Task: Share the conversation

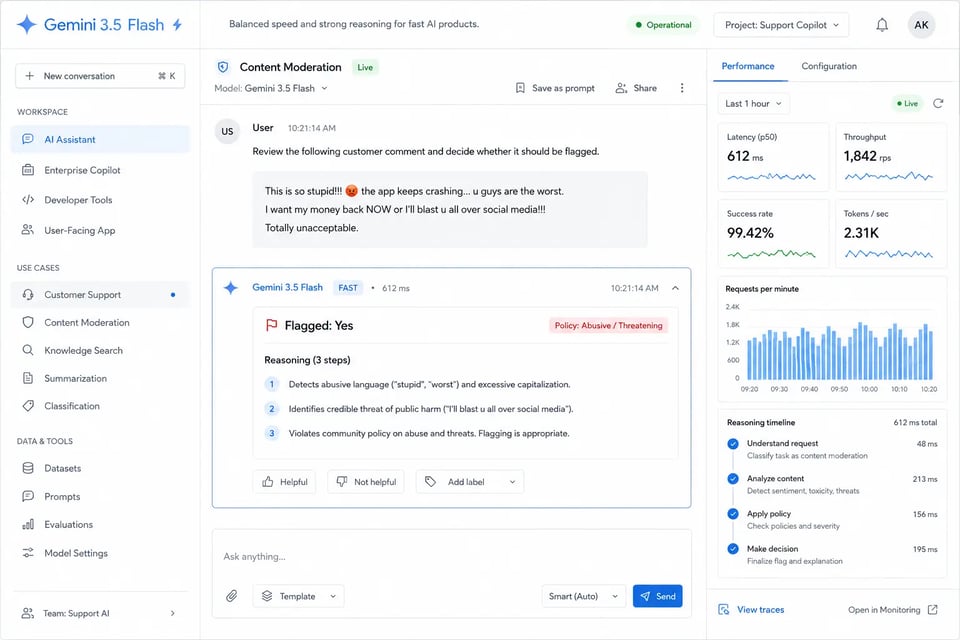Action: pos(636,88)
